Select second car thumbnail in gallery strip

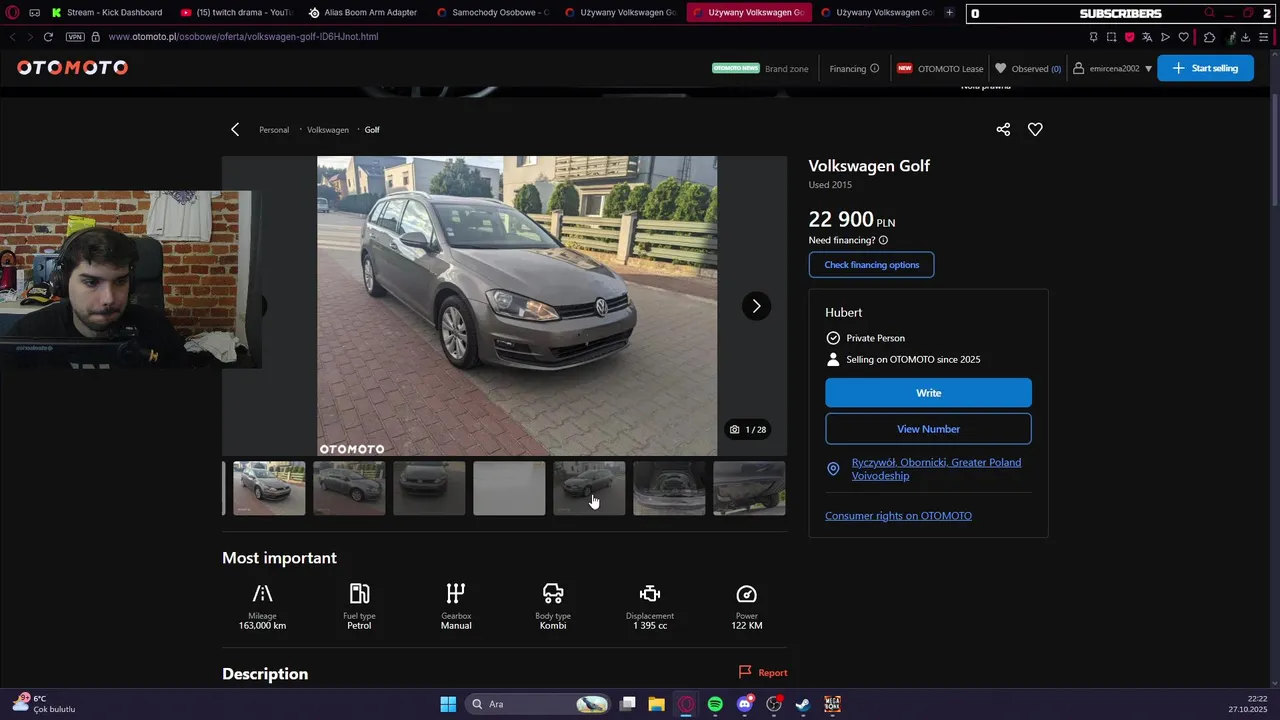click(x=349, y=488)
